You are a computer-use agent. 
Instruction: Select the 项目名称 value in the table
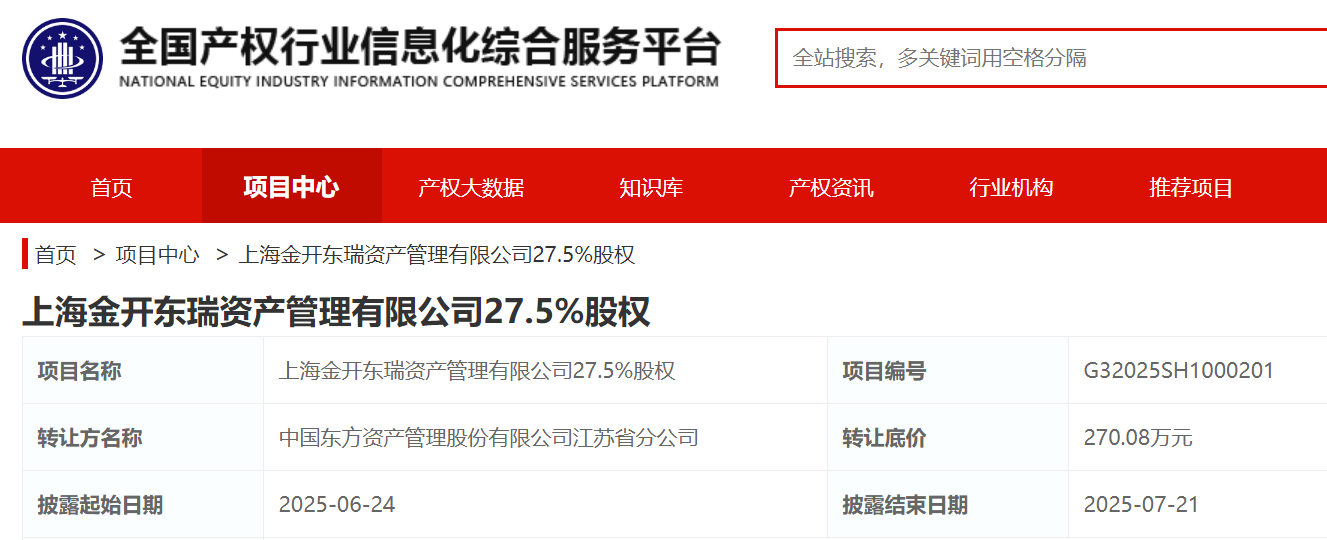click(x=477, y=371)
